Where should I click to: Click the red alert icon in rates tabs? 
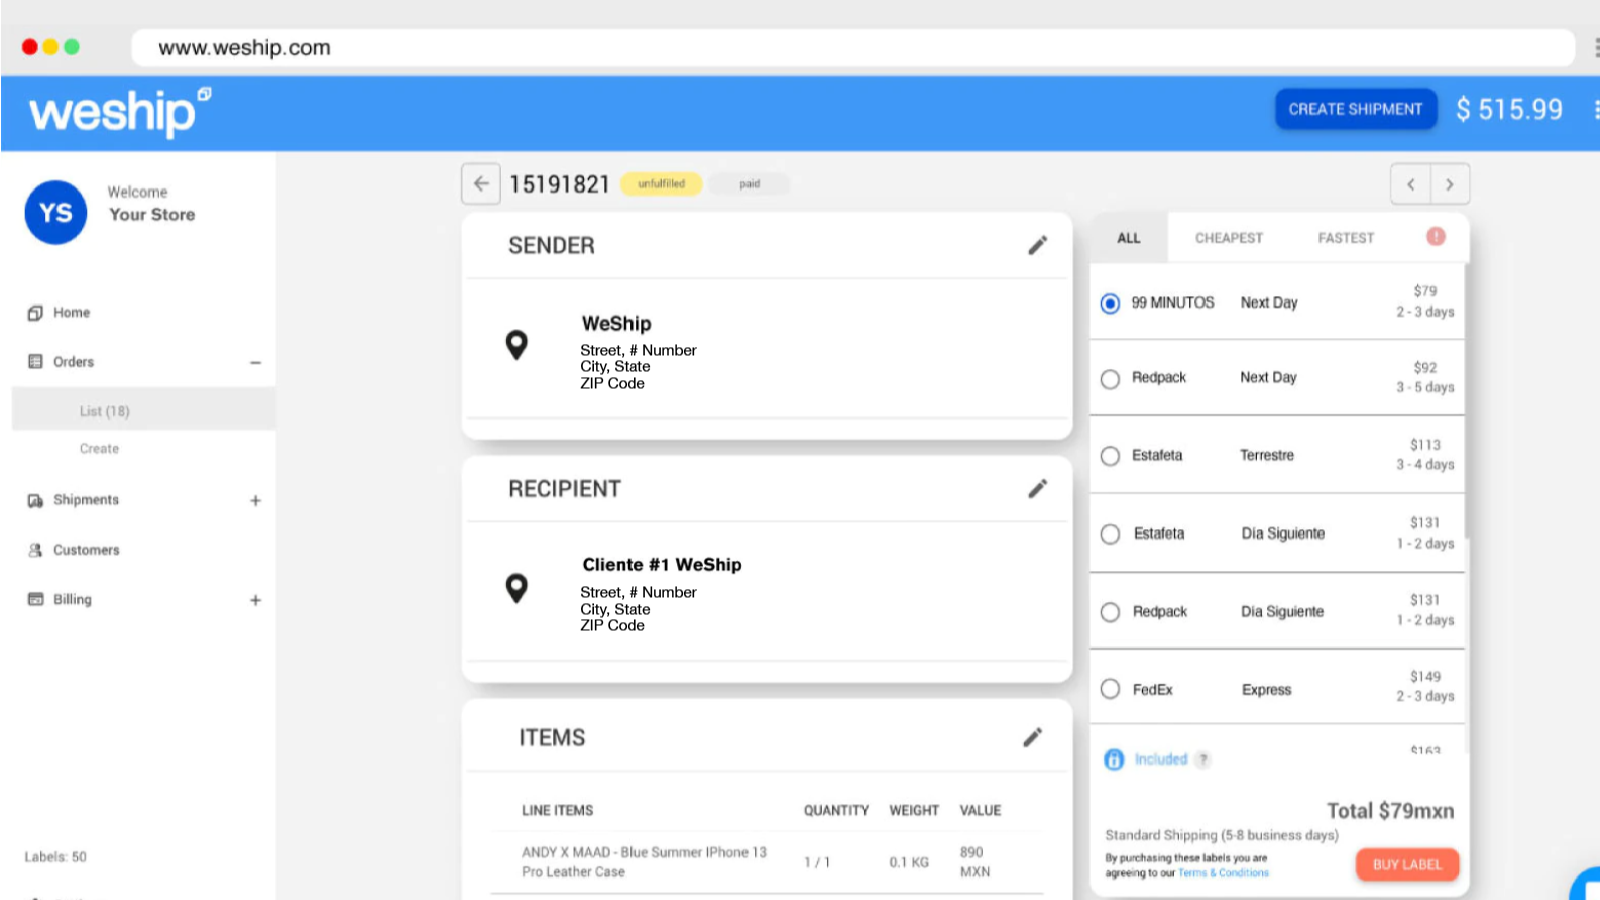tap(1436, 236)
